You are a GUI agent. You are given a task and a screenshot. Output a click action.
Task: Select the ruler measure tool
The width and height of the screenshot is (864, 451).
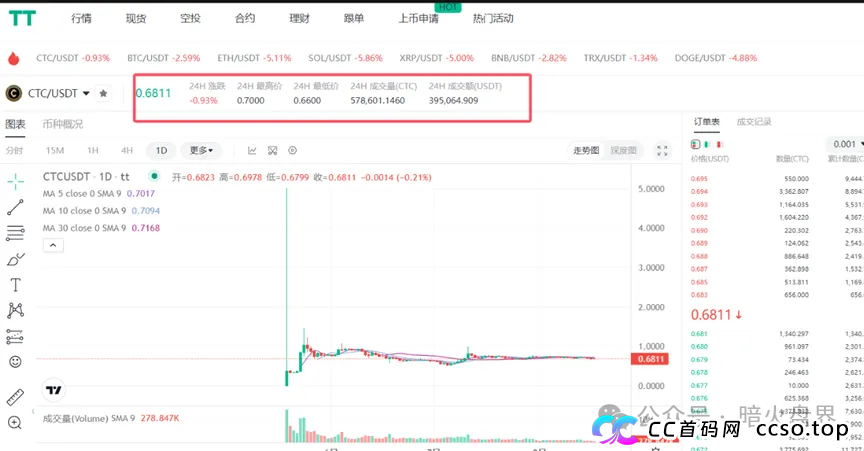[x=15, y=397]
